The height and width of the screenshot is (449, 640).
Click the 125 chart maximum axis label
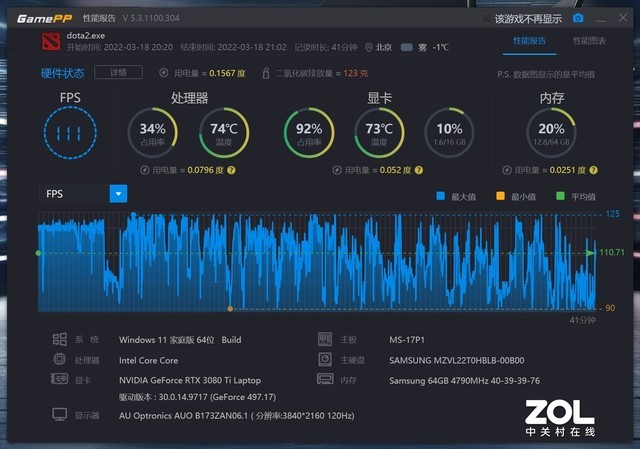[613, 213]
